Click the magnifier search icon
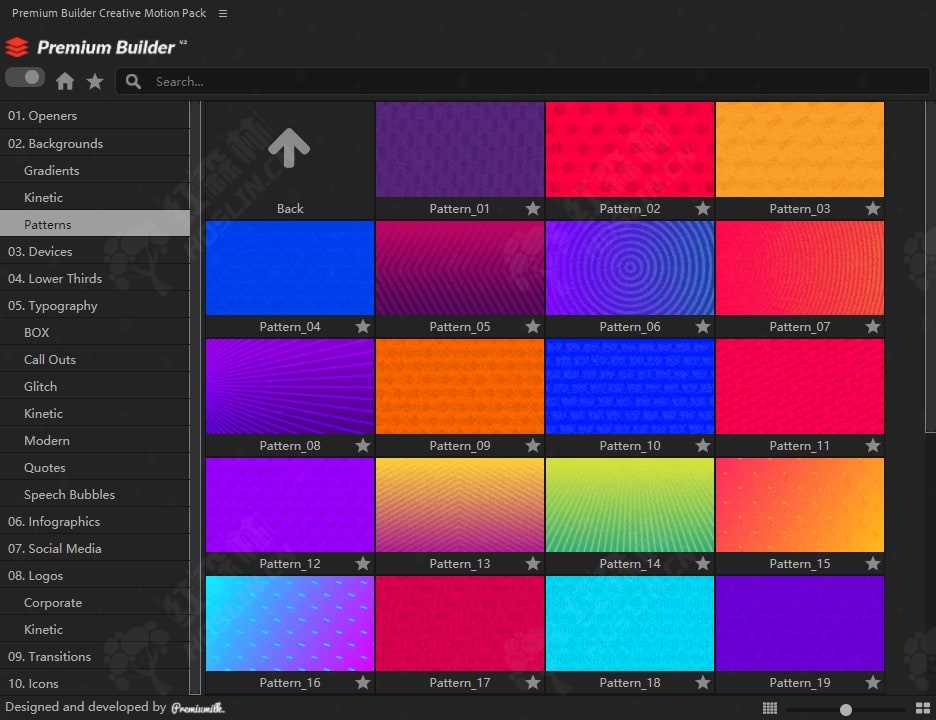 click(133, 82)
